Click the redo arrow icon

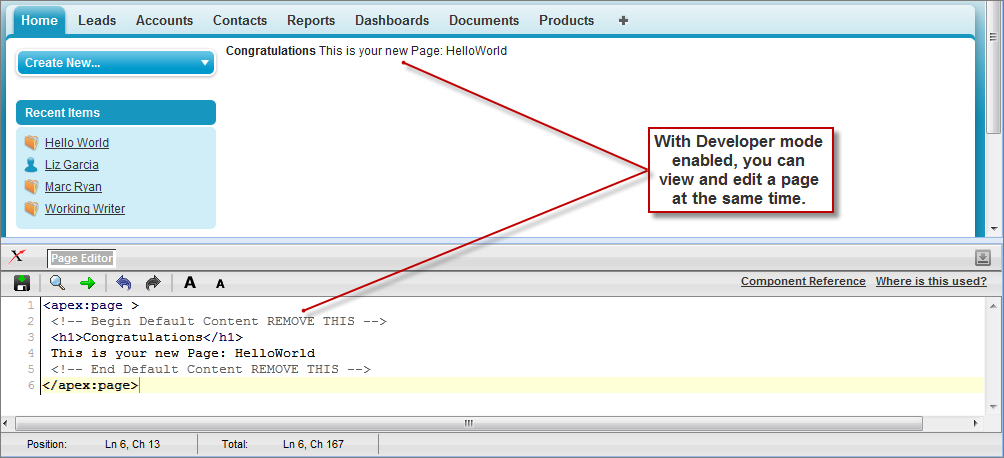(153, 283)
